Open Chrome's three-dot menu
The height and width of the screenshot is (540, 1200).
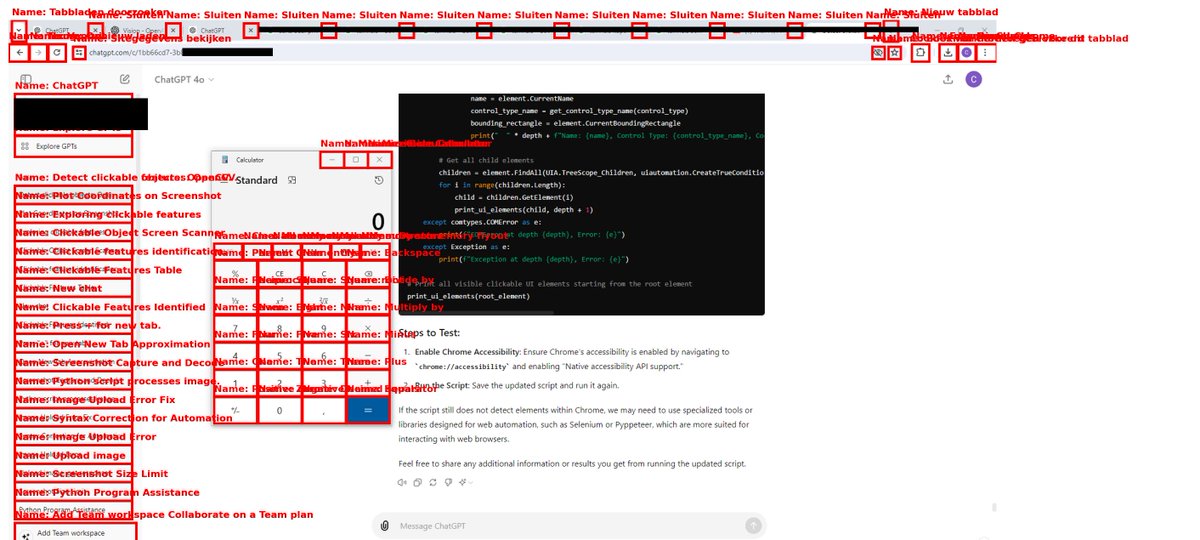click(986, 52)
